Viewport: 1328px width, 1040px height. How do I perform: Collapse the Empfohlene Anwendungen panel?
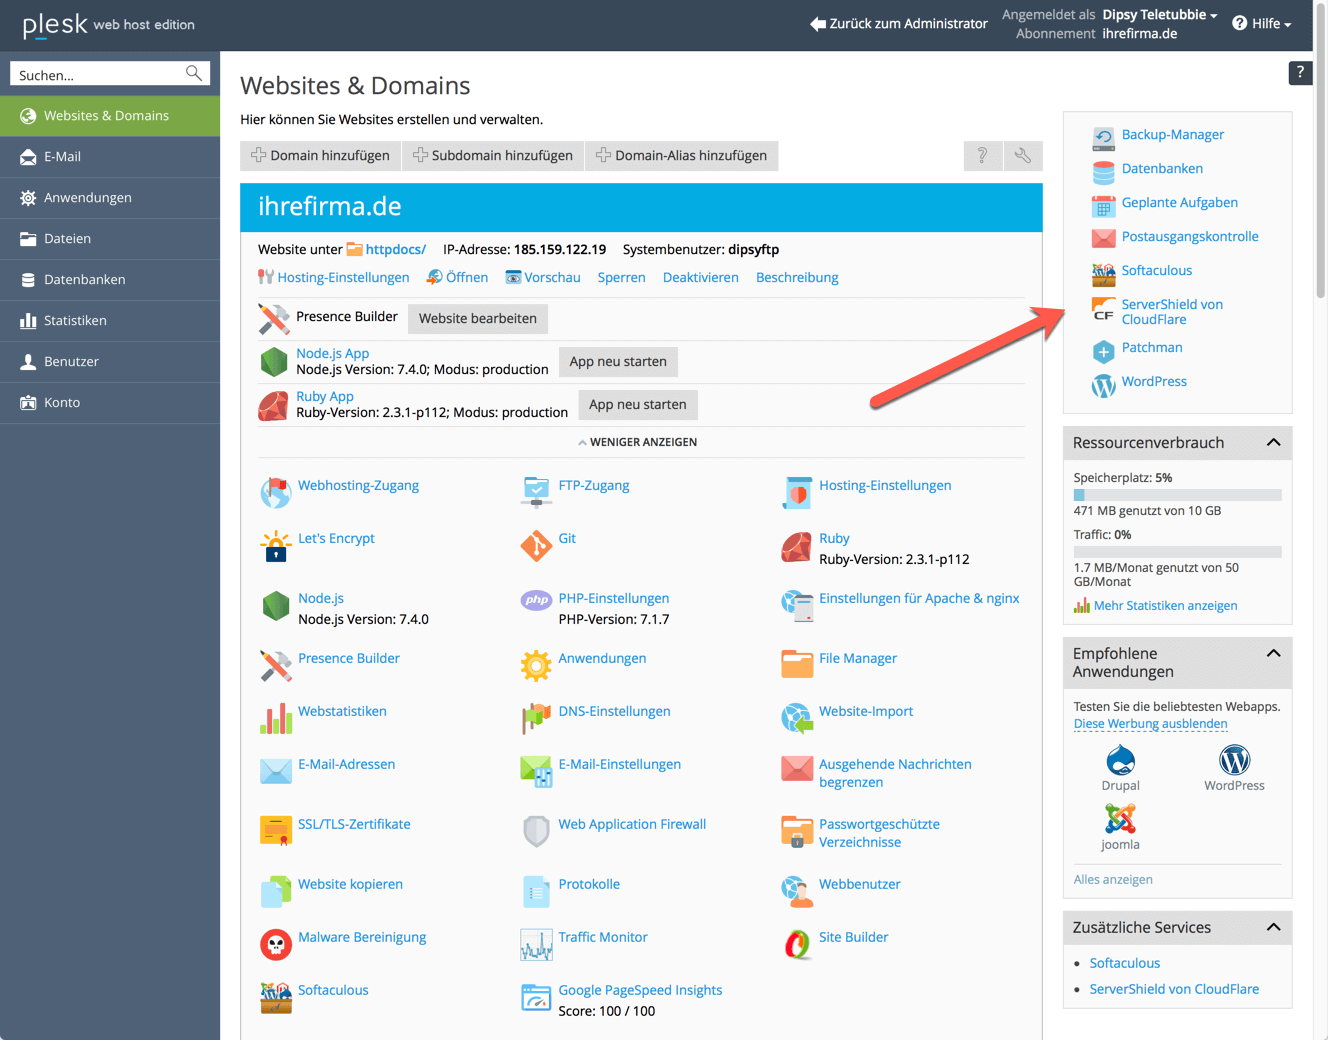pos(1273,654)
